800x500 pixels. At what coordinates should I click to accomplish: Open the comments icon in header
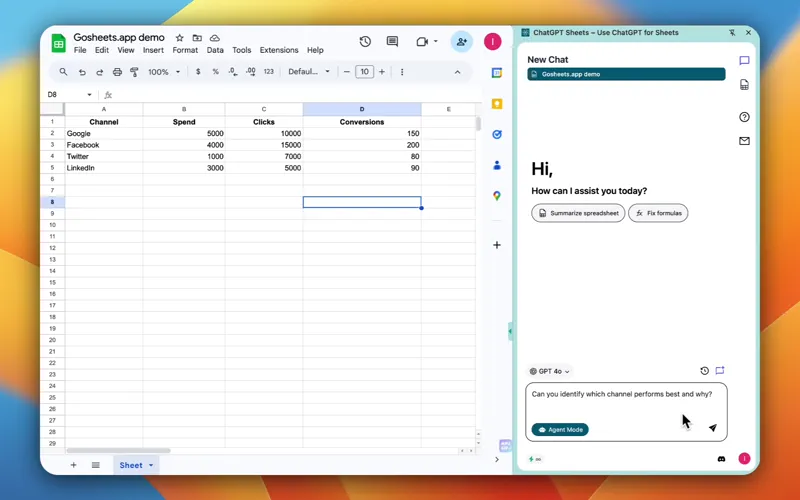point(392,42)
